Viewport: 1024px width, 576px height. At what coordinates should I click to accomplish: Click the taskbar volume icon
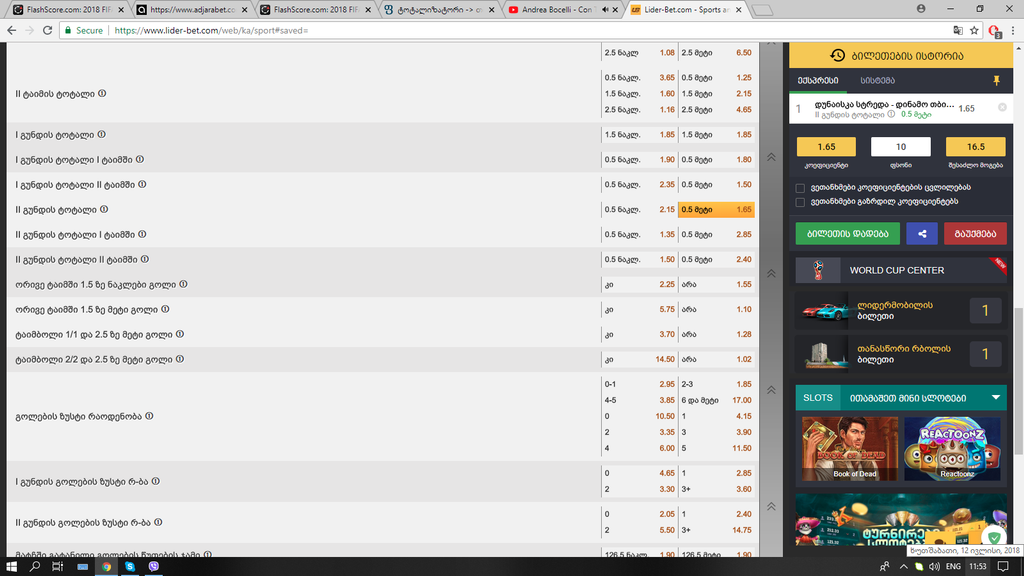935,566
